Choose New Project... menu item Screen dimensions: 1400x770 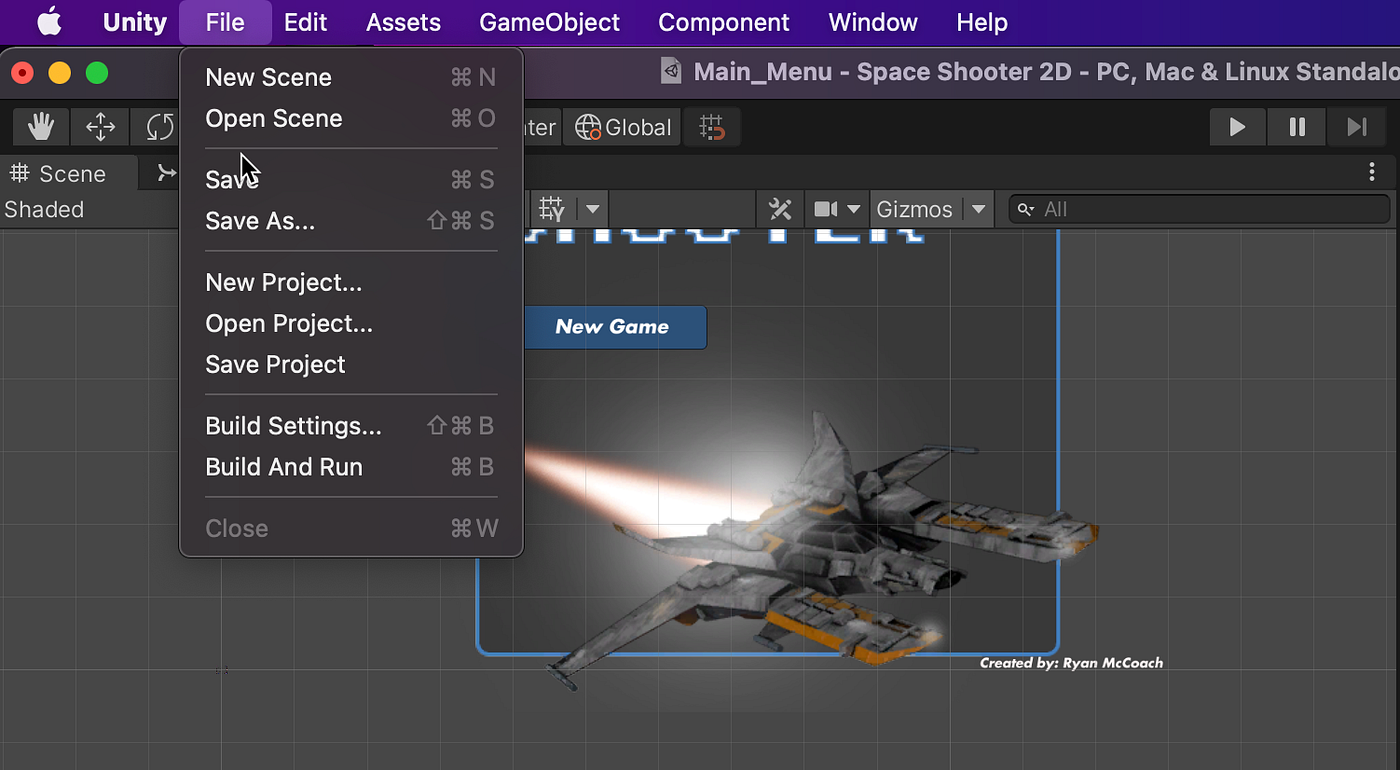click(351, 282)
